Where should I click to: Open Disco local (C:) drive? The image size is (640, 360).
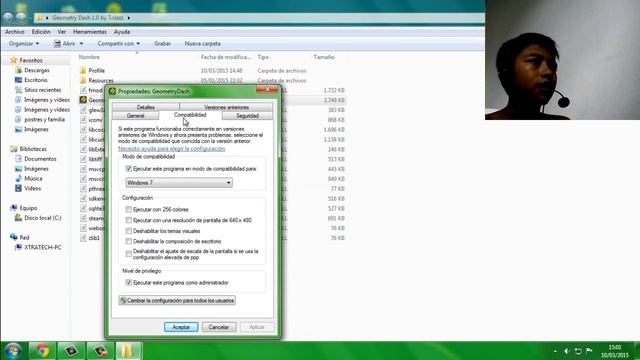42,218
